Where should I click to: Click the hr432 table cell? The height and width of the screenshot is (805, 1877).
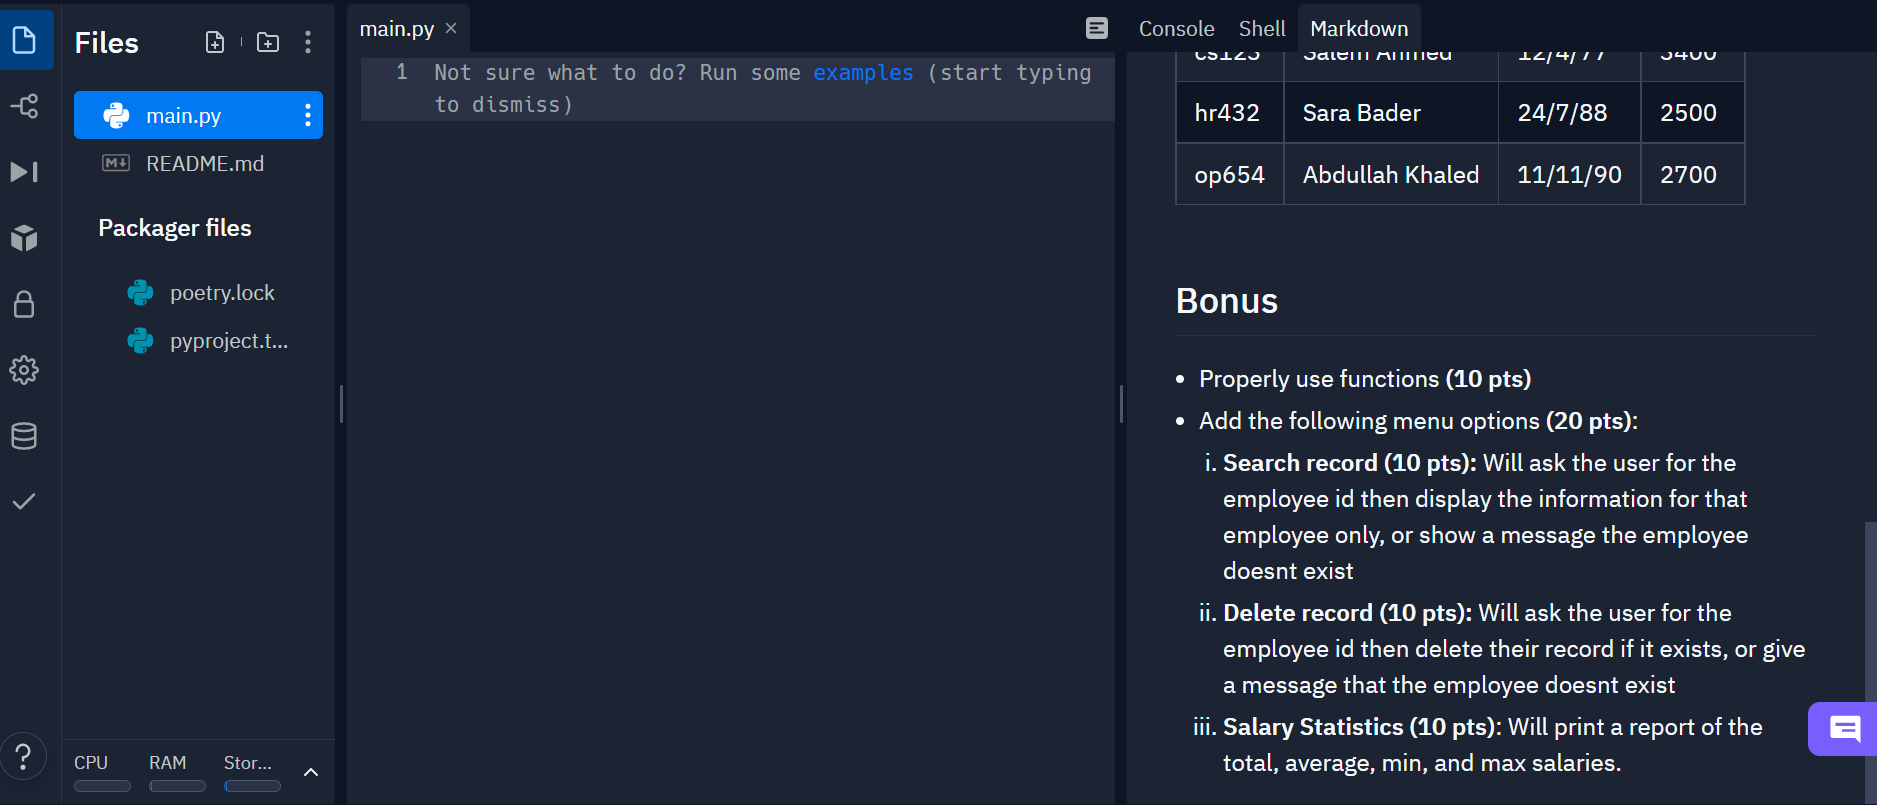tap(1230, 113)
